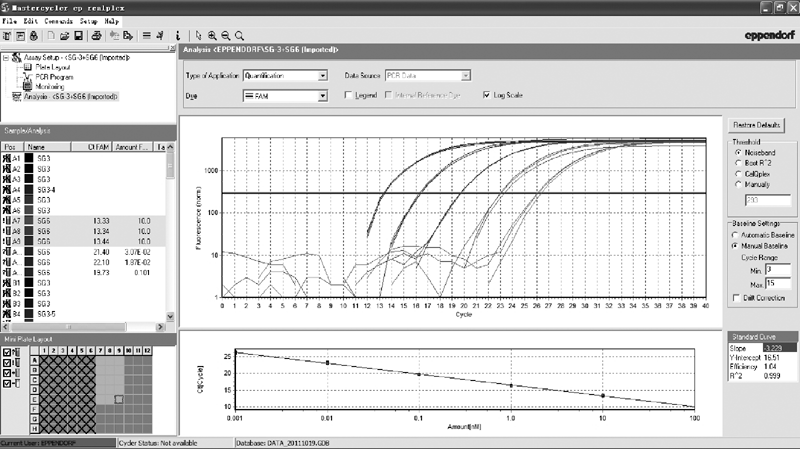The image size is (800, 449).
Task: Select the CalQplex threshold option
Action: (x=738, y=174)
